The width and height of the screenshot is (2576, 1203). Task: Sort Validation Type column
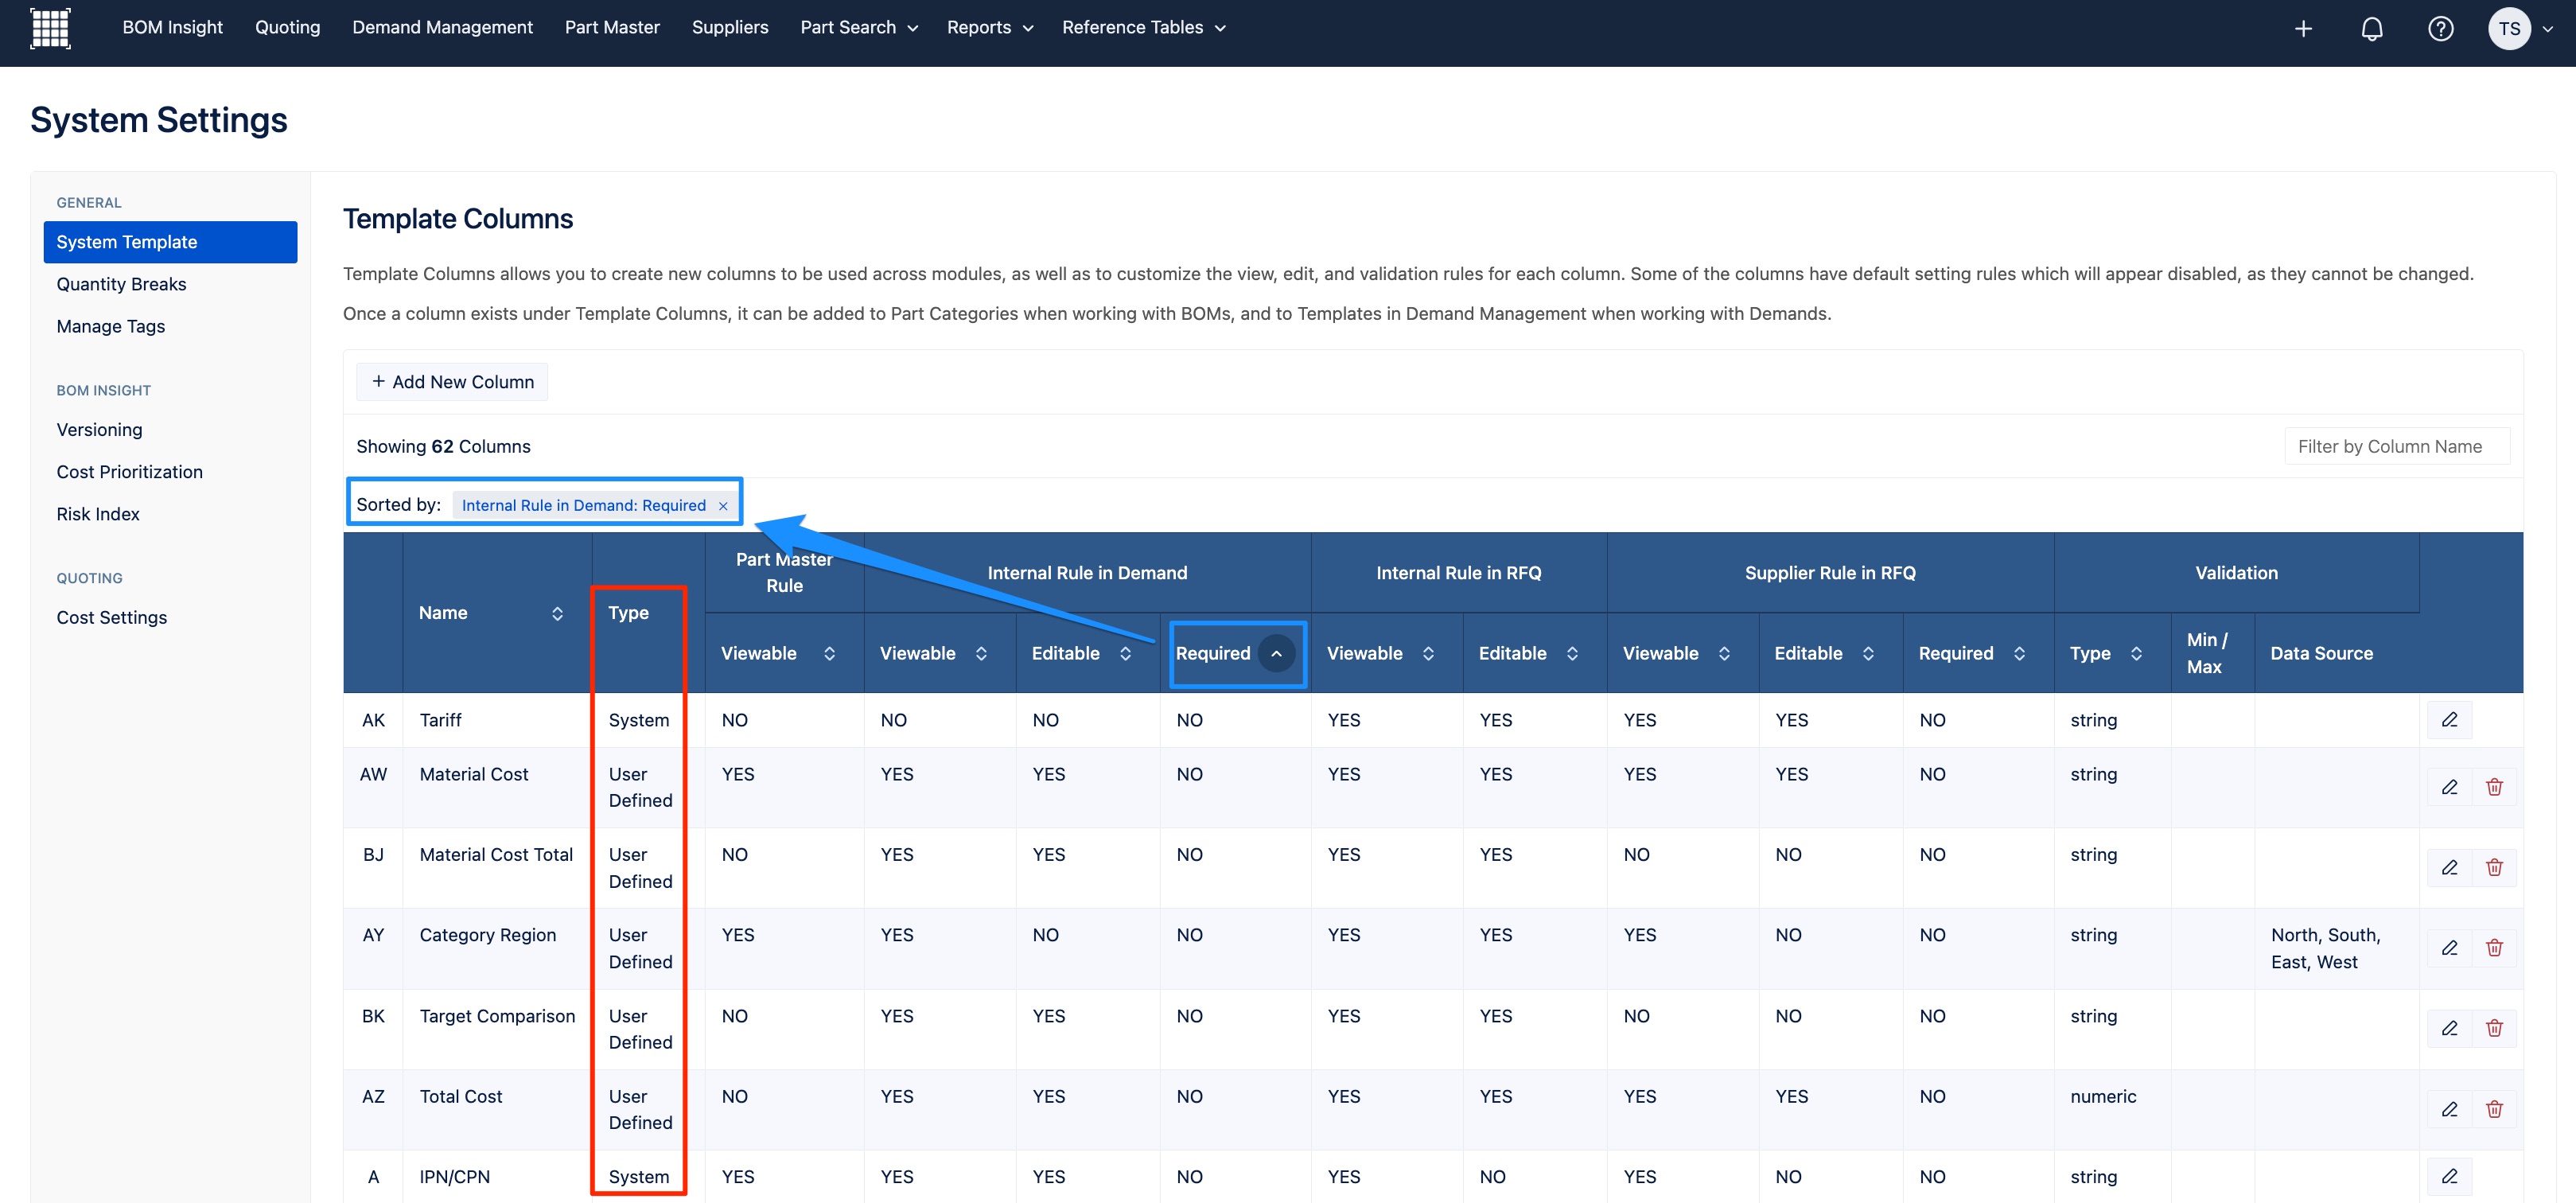2136,653
